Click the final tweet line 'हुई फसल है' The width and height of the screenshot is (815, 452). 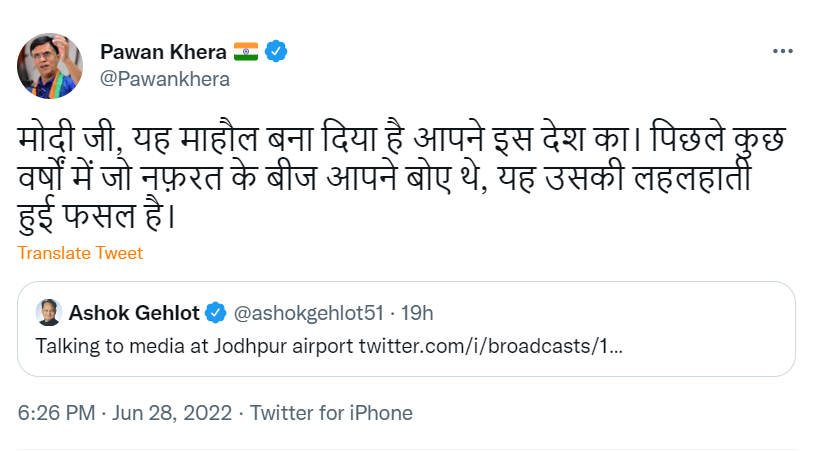point(95,213)
